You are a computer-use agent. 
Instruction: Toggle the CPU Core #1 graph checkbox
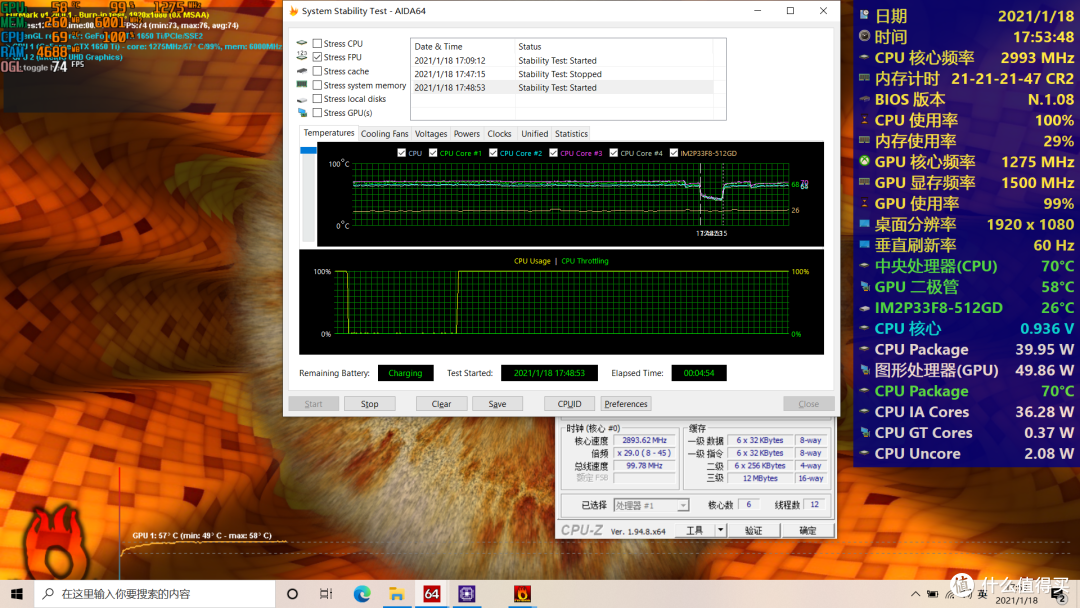[433, 153]
